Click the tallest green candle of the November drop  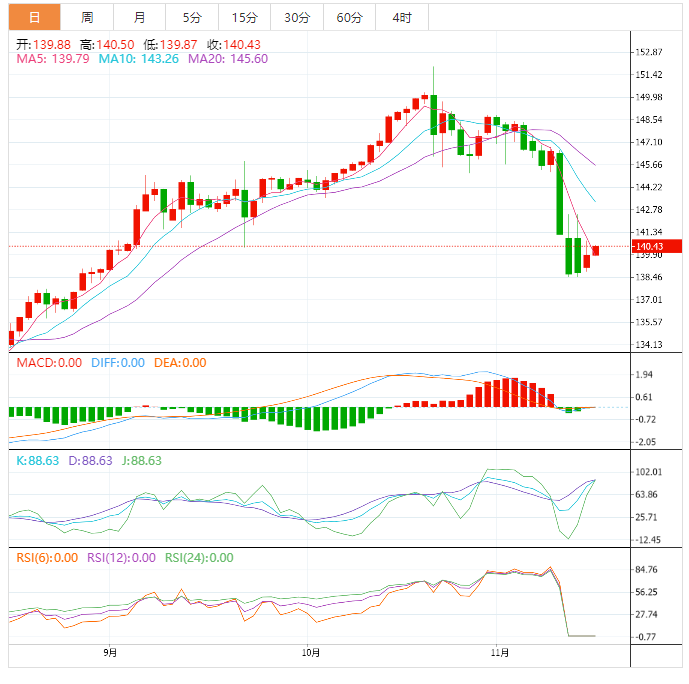[559, 194]
